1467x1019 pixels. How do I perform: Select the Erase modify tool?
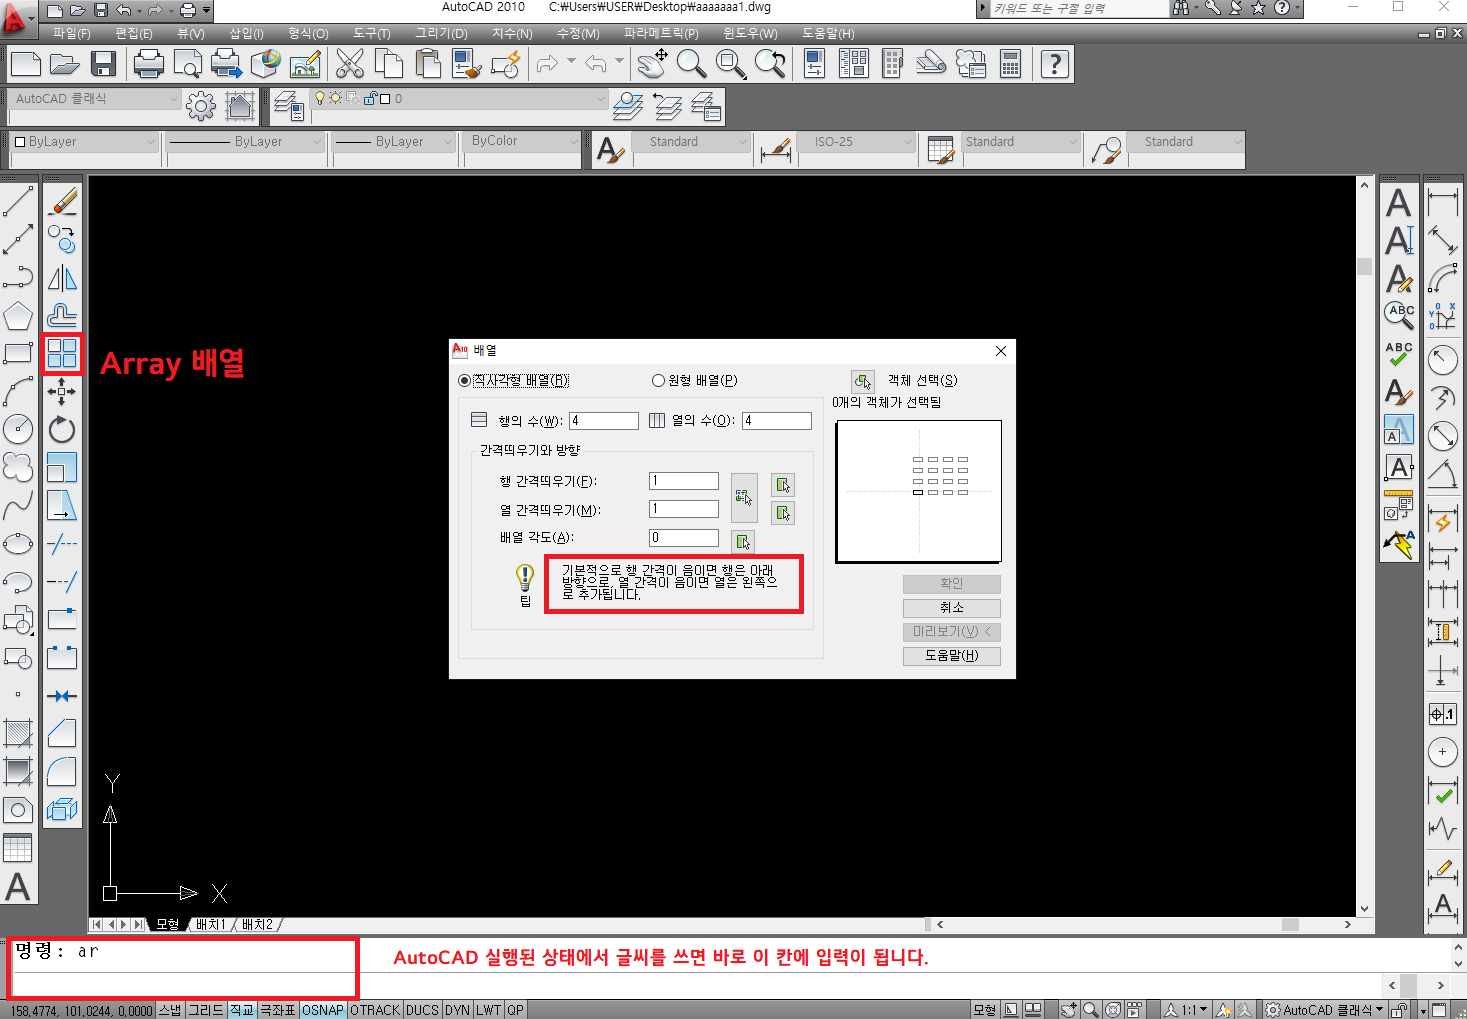click(62, 202)
